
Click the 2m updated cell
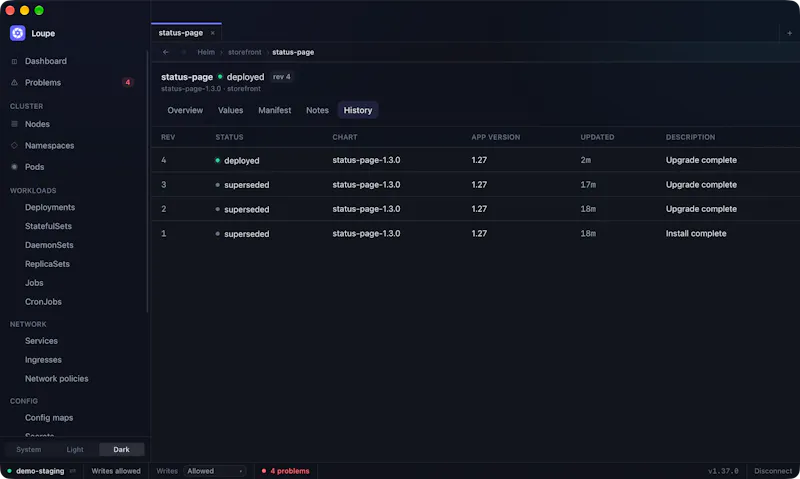[585, 160]
